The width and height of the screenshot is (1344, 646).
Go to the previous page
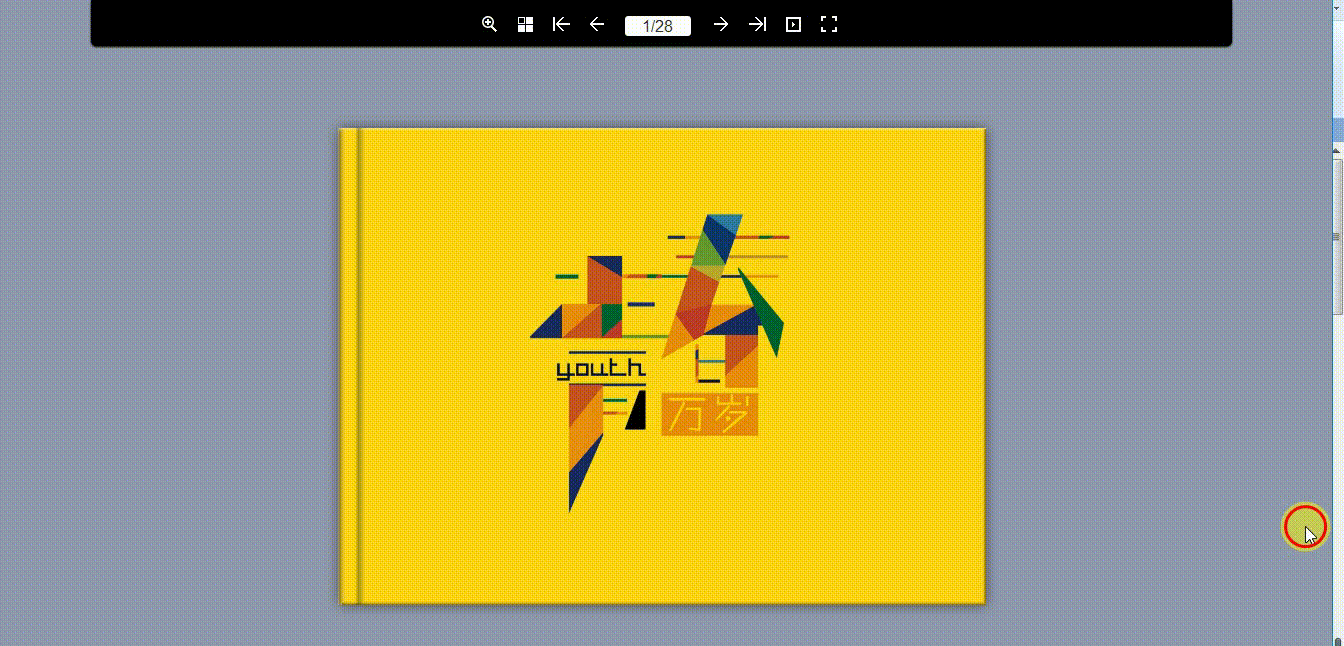[x=597, y=24]
